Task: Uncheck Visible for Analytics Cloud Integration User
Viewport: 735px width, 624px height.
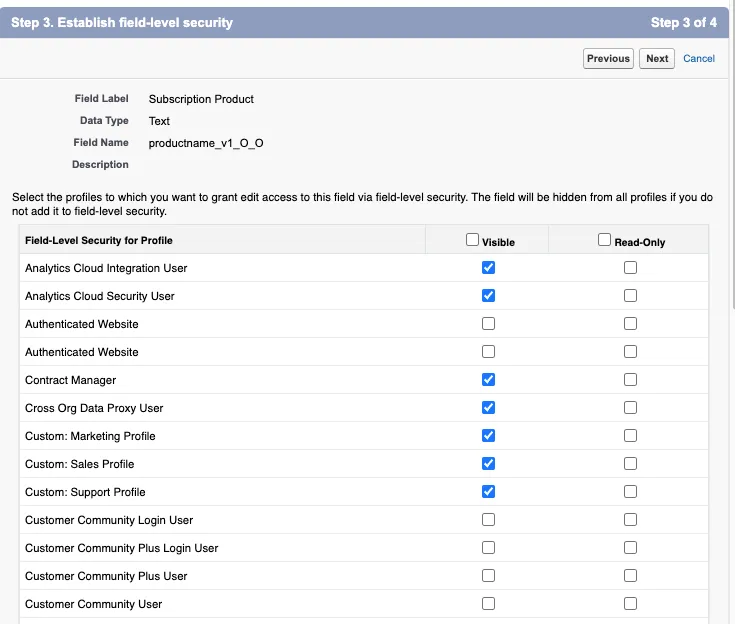Action: 488,268
